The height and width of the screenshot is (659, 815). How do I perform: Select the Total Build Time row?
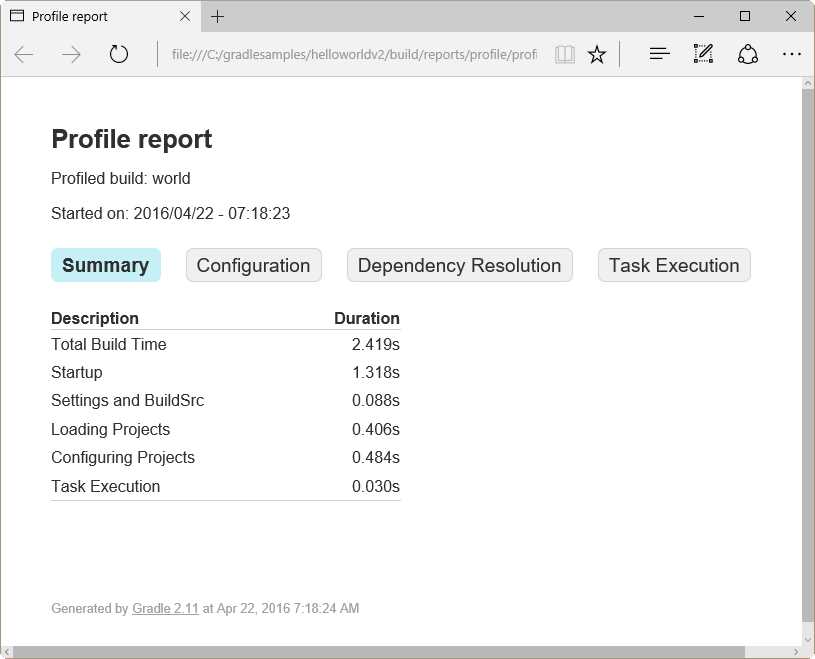click(x=108, y=344)
